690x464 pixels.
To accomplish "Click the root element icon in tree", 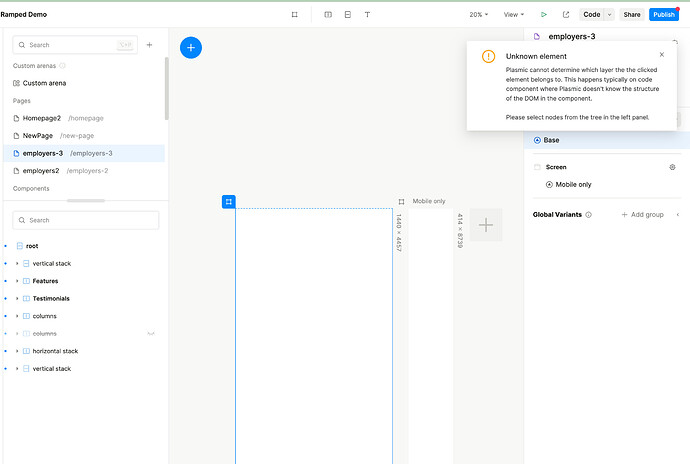I will [19, 246].
